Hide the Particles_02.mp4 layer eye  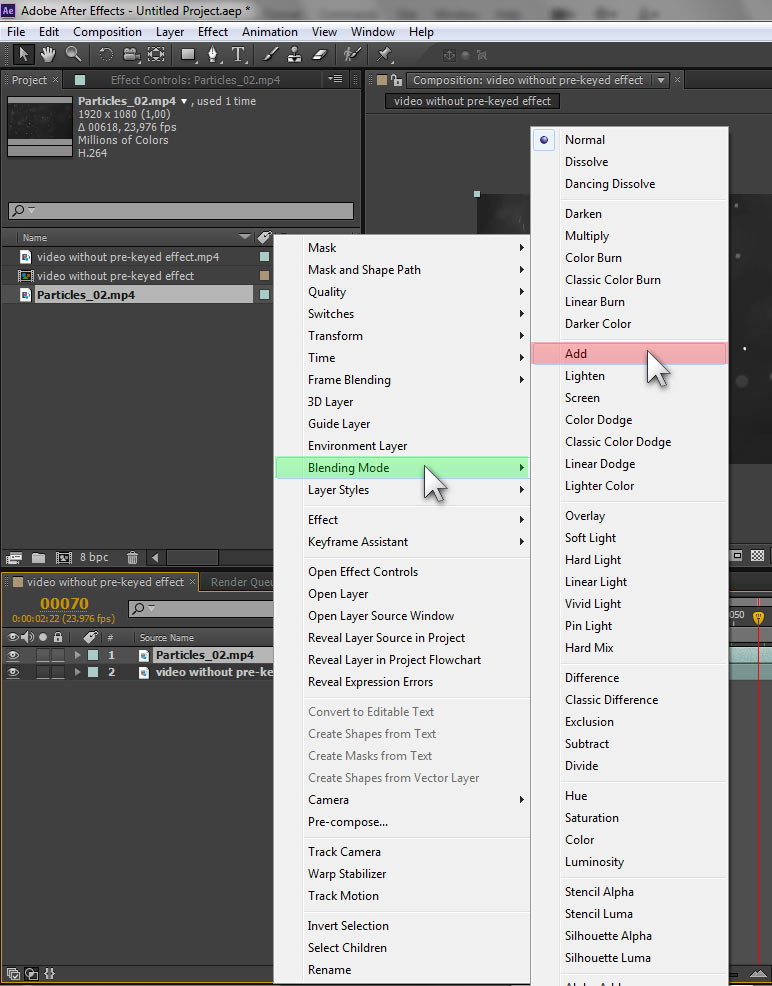(x=13, y=655)
